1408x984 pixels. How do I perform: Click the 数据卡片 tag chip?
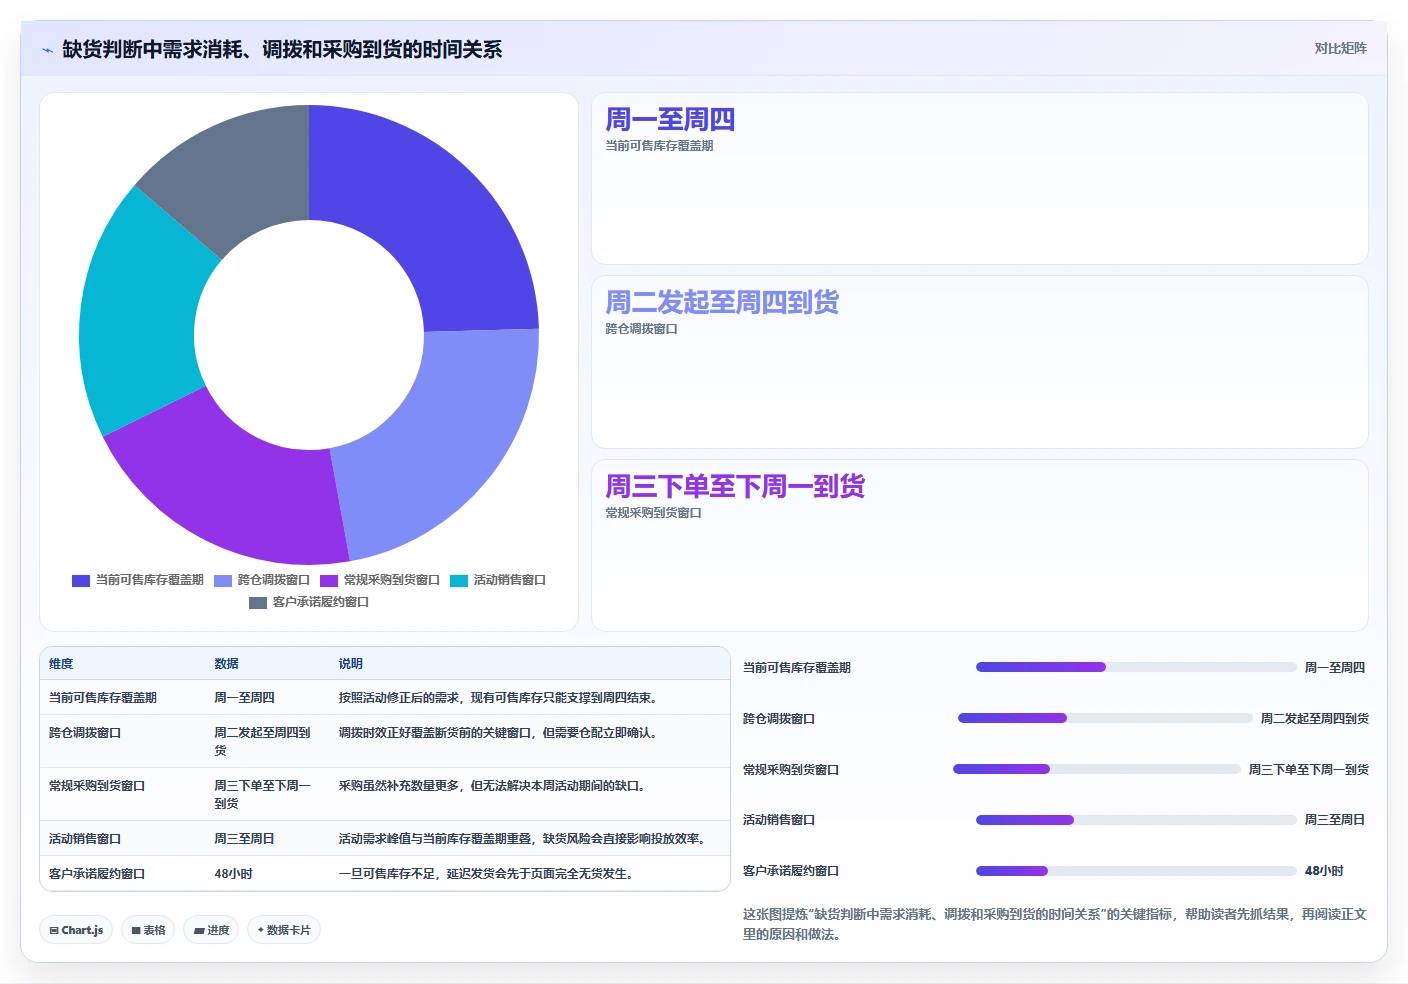[x=284, y=930]
